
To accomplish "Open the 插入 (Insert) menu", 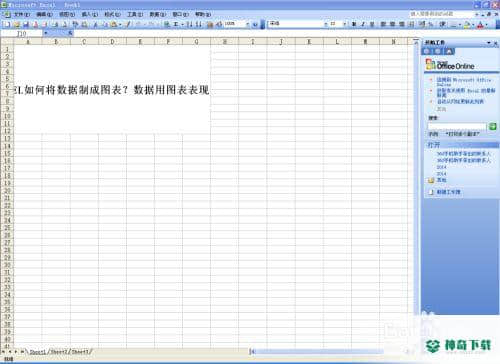I will pos(90,14).
